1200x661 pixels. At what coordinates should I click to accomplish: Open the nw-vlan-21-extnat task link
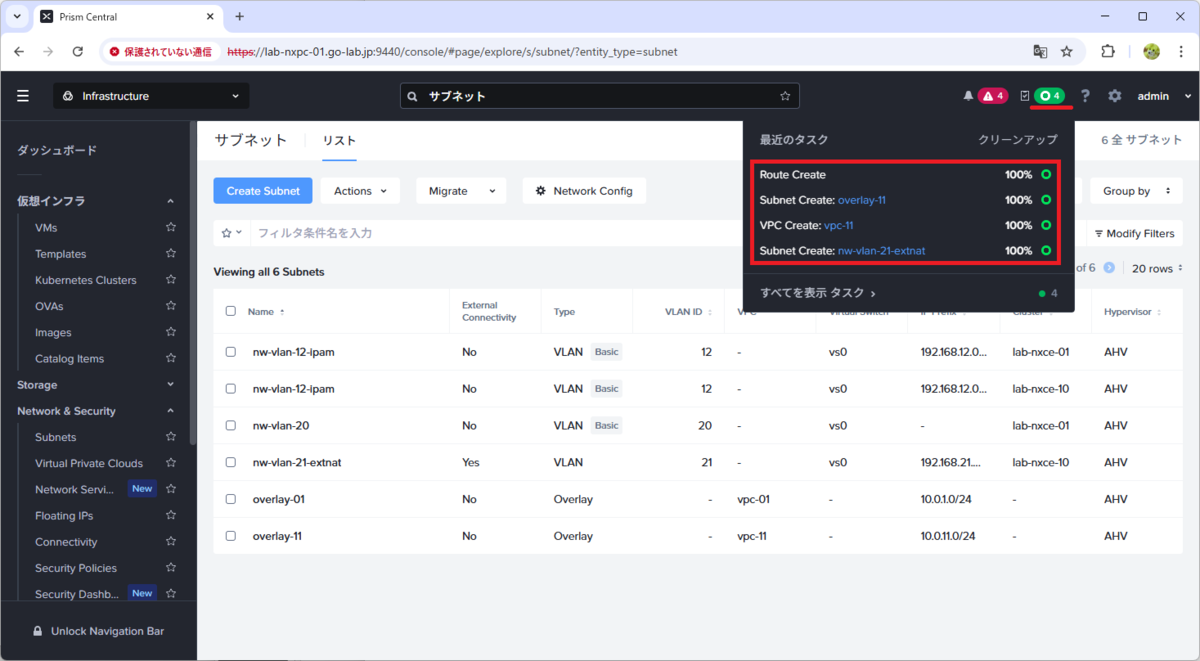[x=881, y=251]
